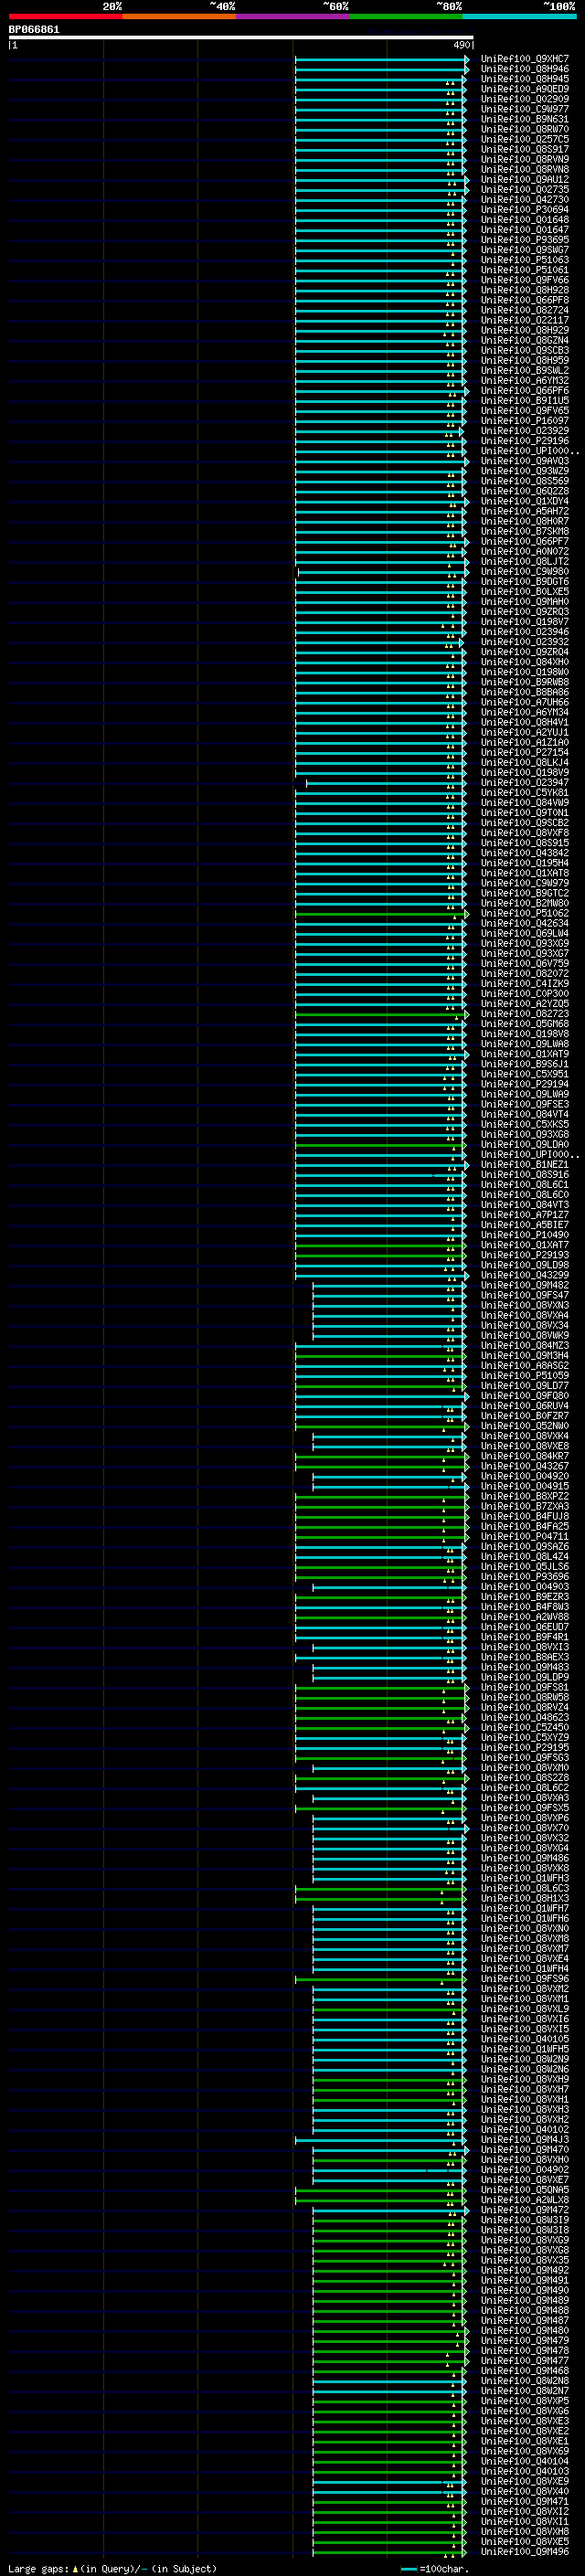This screenshot has height=2576, width=585.
Task: Click UniRef100_Q9M480 label
Action: tap(525, 2330)
